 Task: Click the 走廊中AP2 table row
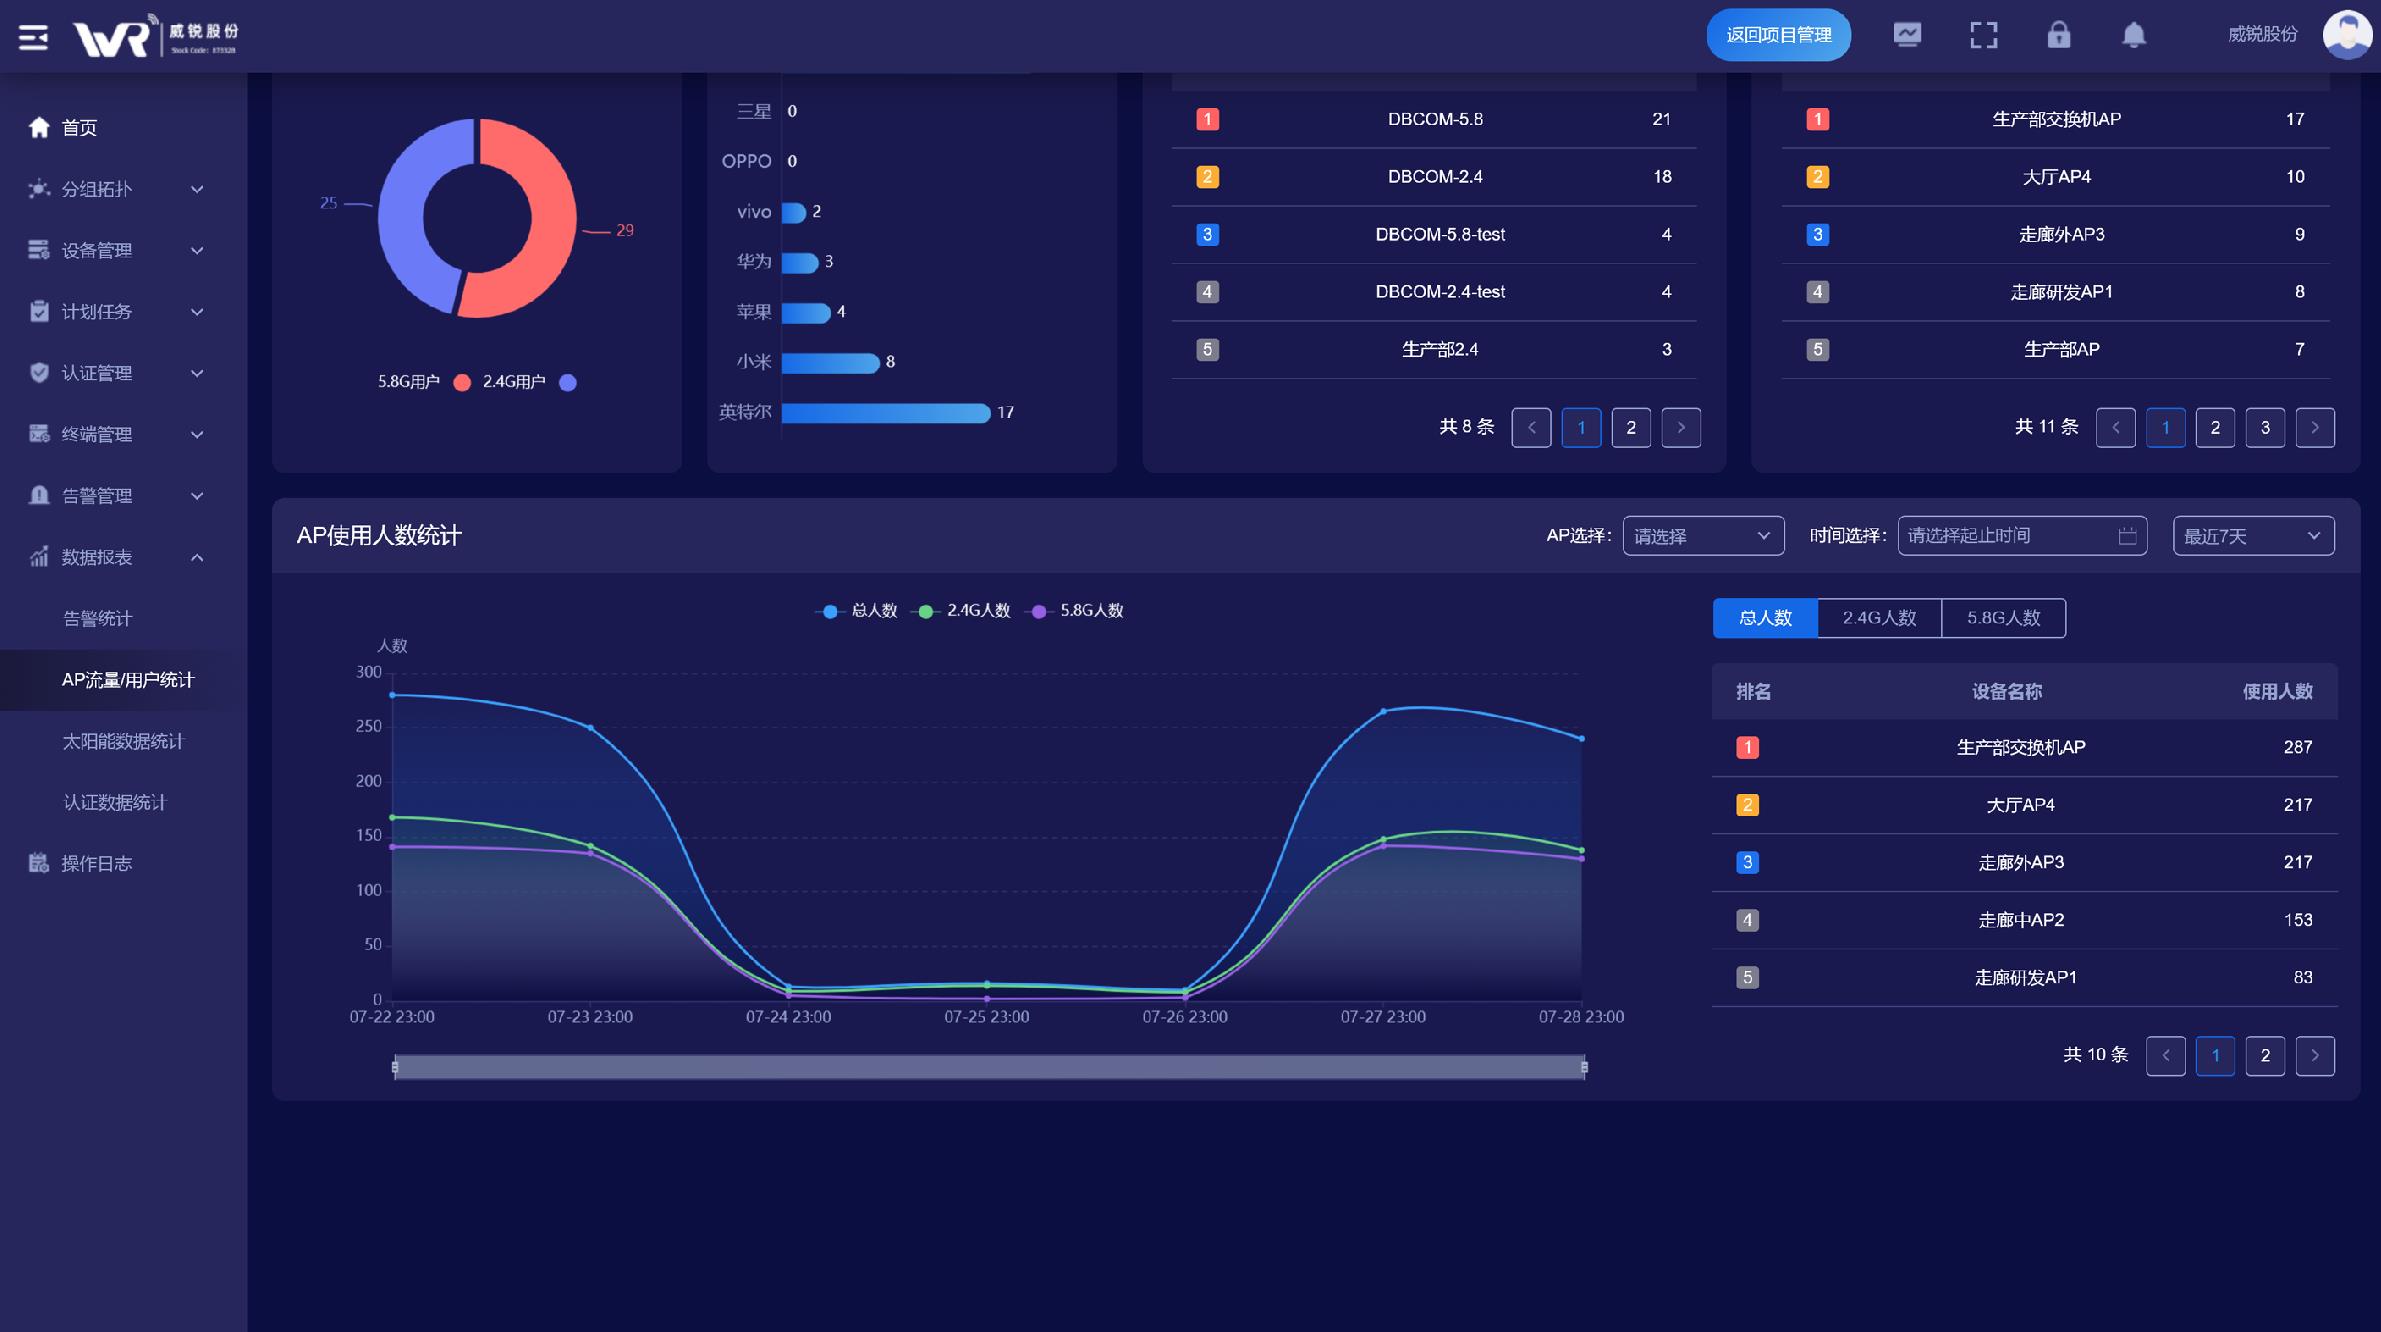click(2024, 920)
